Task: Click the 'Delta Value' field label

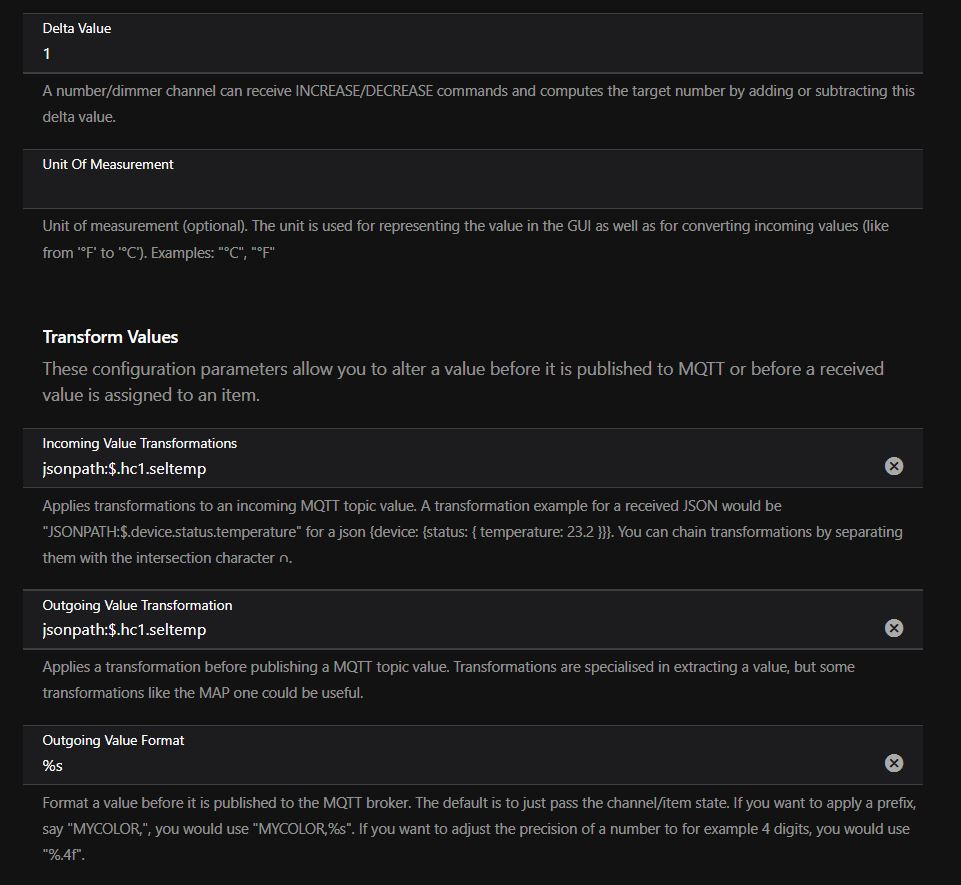Action: coord(77,28)
